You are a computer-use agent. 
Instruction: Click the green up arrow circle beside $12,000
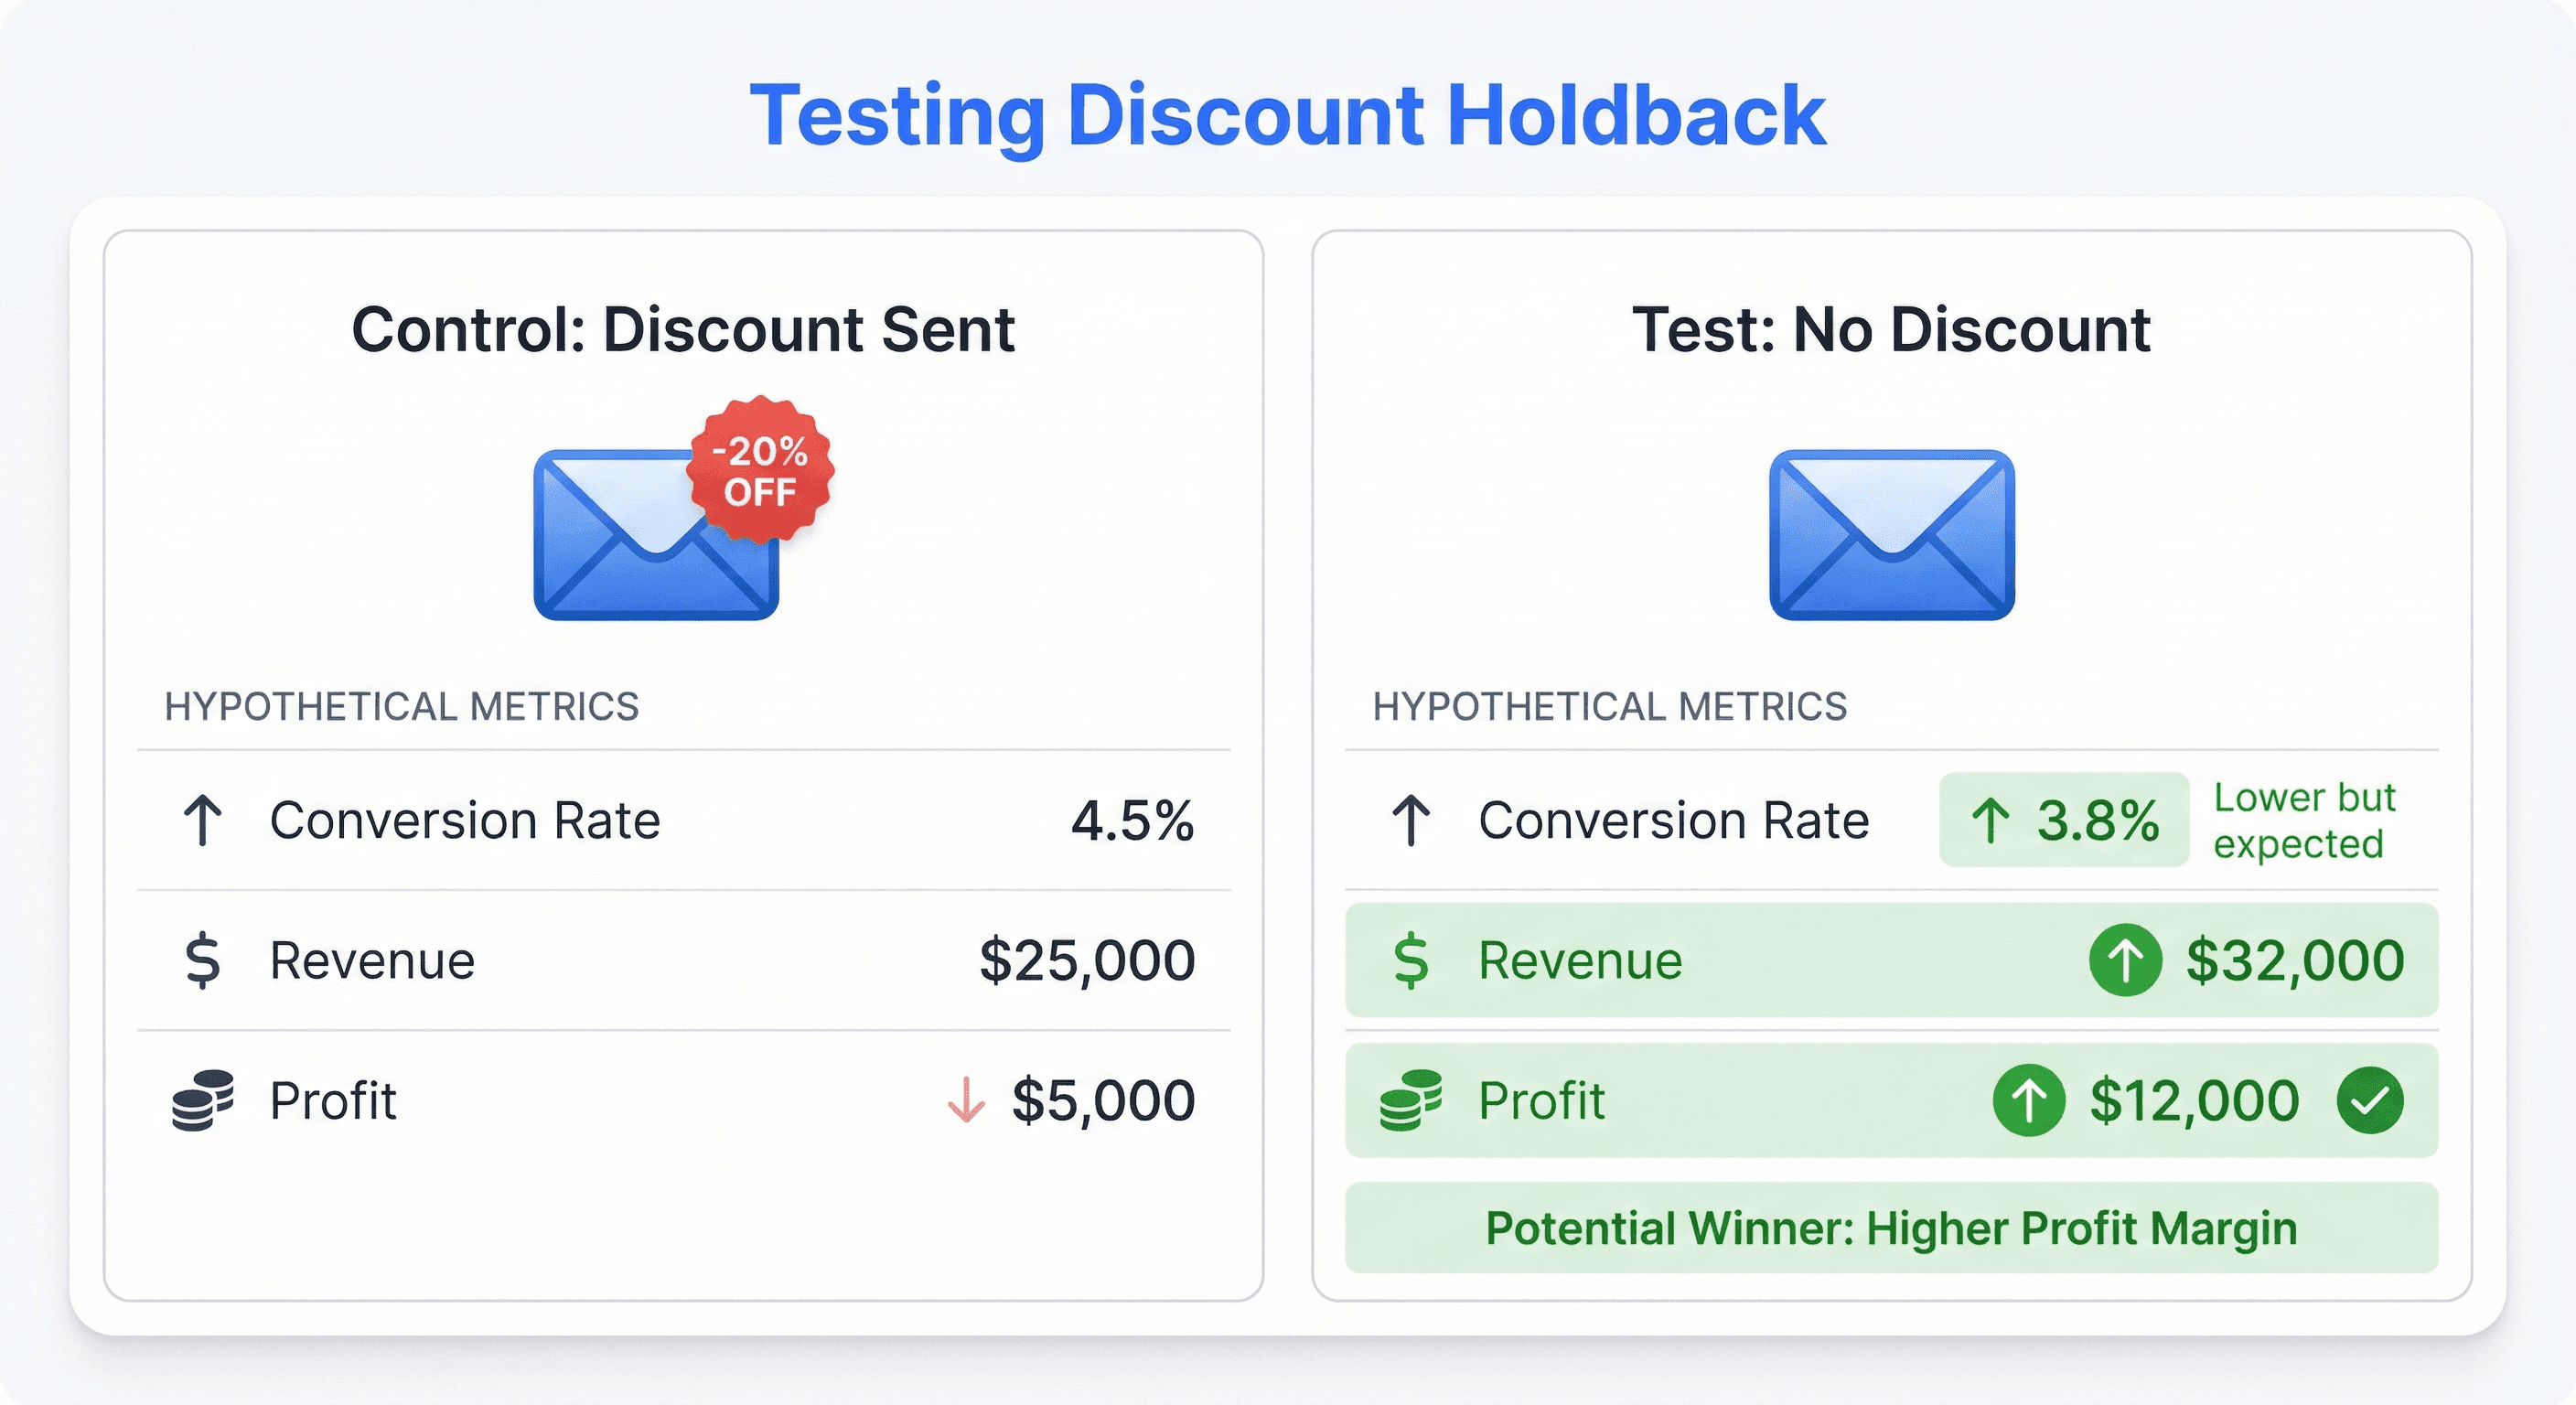pos(2029,1100)
